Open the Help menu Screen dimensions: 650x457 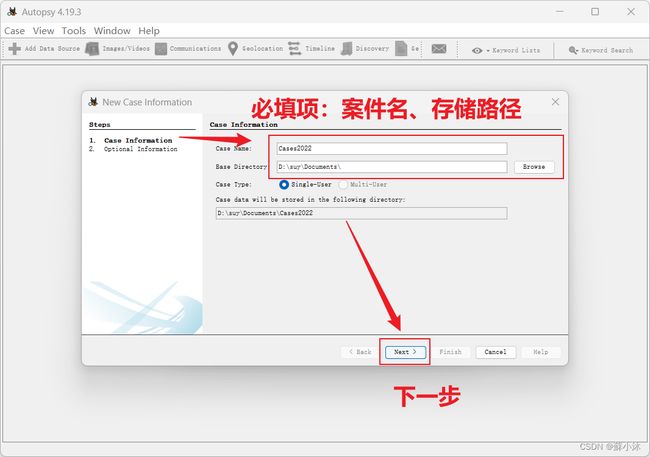(149, 31)
